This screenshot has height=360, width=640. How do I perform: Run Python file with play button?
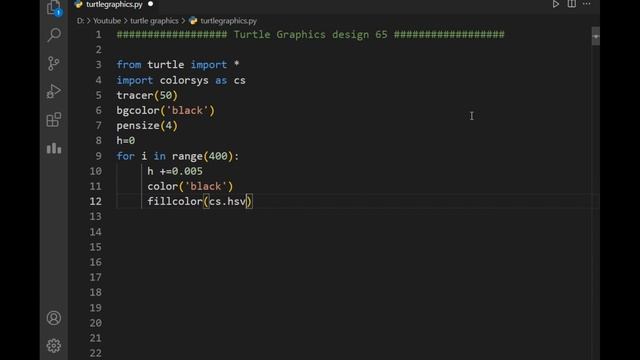pyautogui.click(x=556, y=4)
